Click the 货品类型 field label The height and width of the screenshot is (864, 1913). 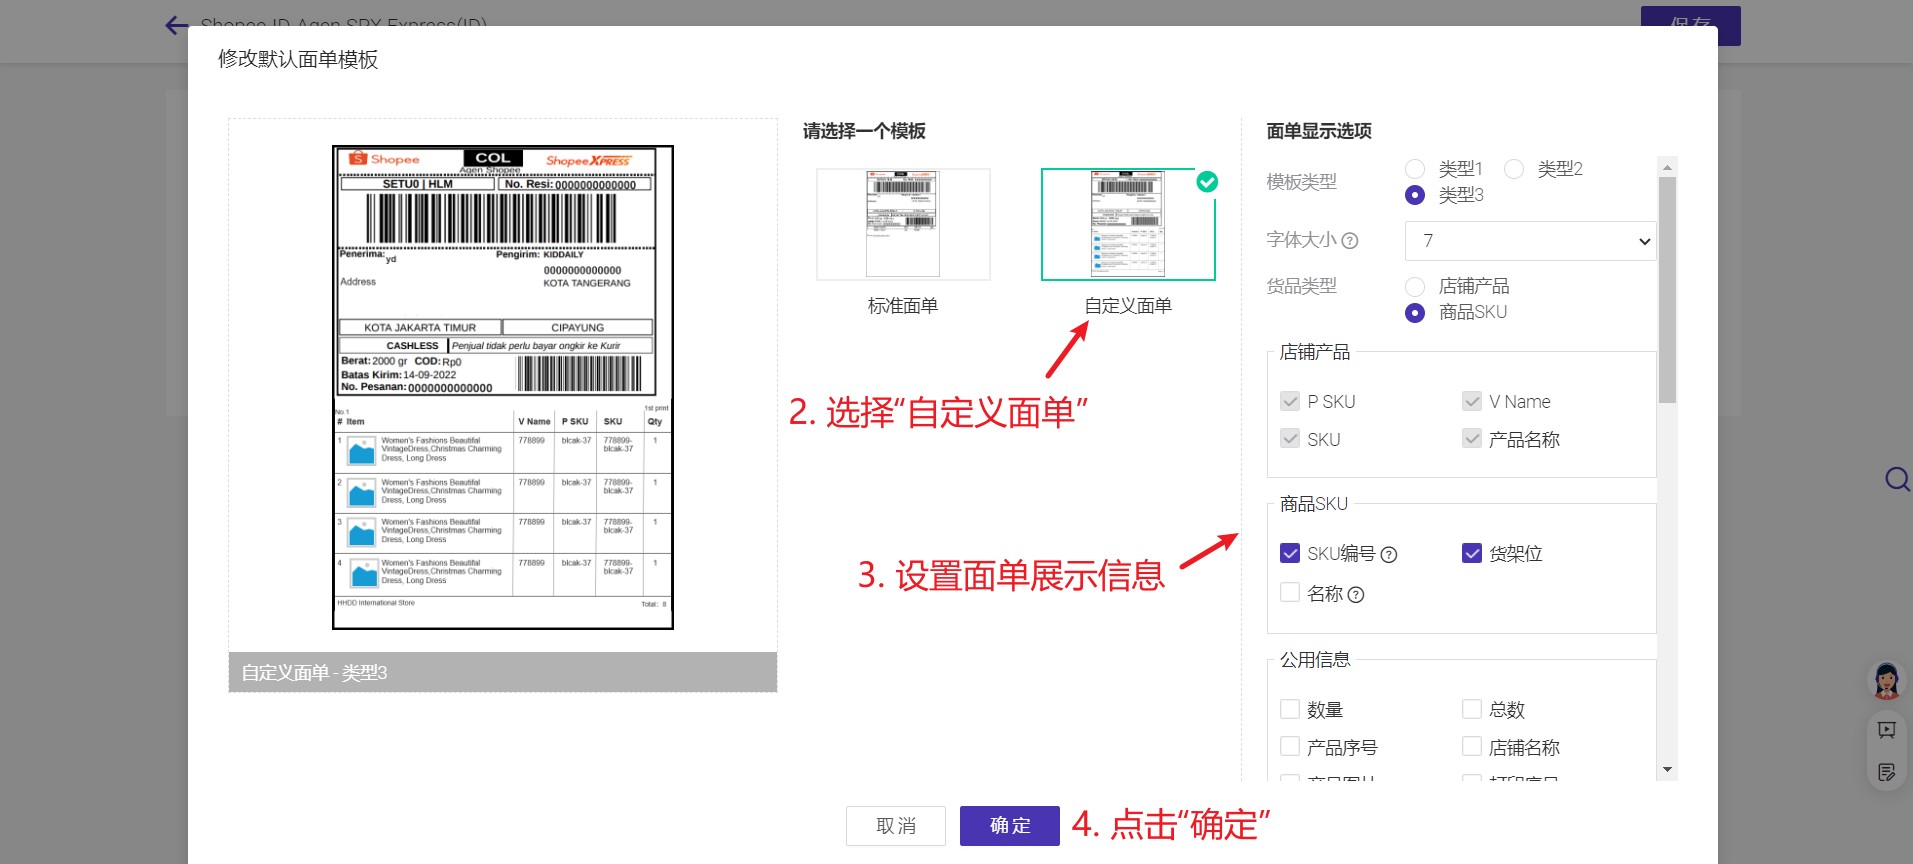[x=1301, y=286]
